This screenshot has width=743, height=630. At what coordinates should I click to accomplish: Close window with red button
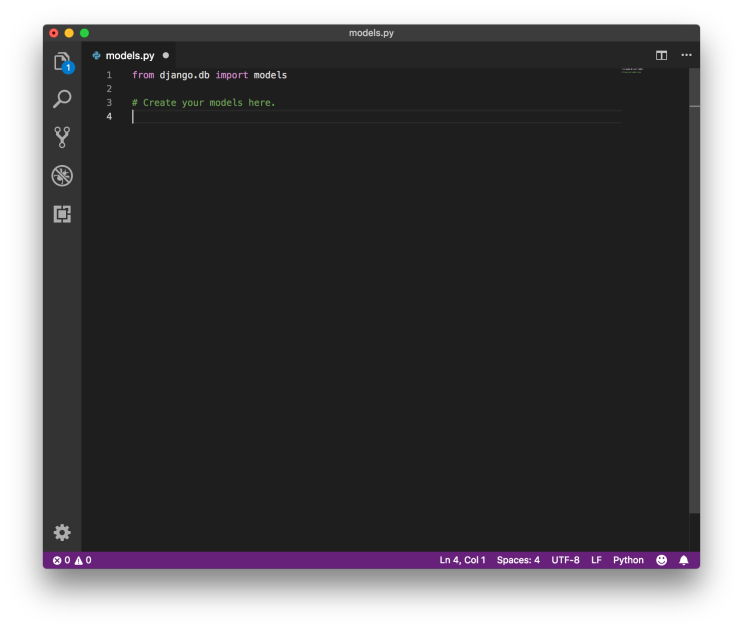point(54,33)
